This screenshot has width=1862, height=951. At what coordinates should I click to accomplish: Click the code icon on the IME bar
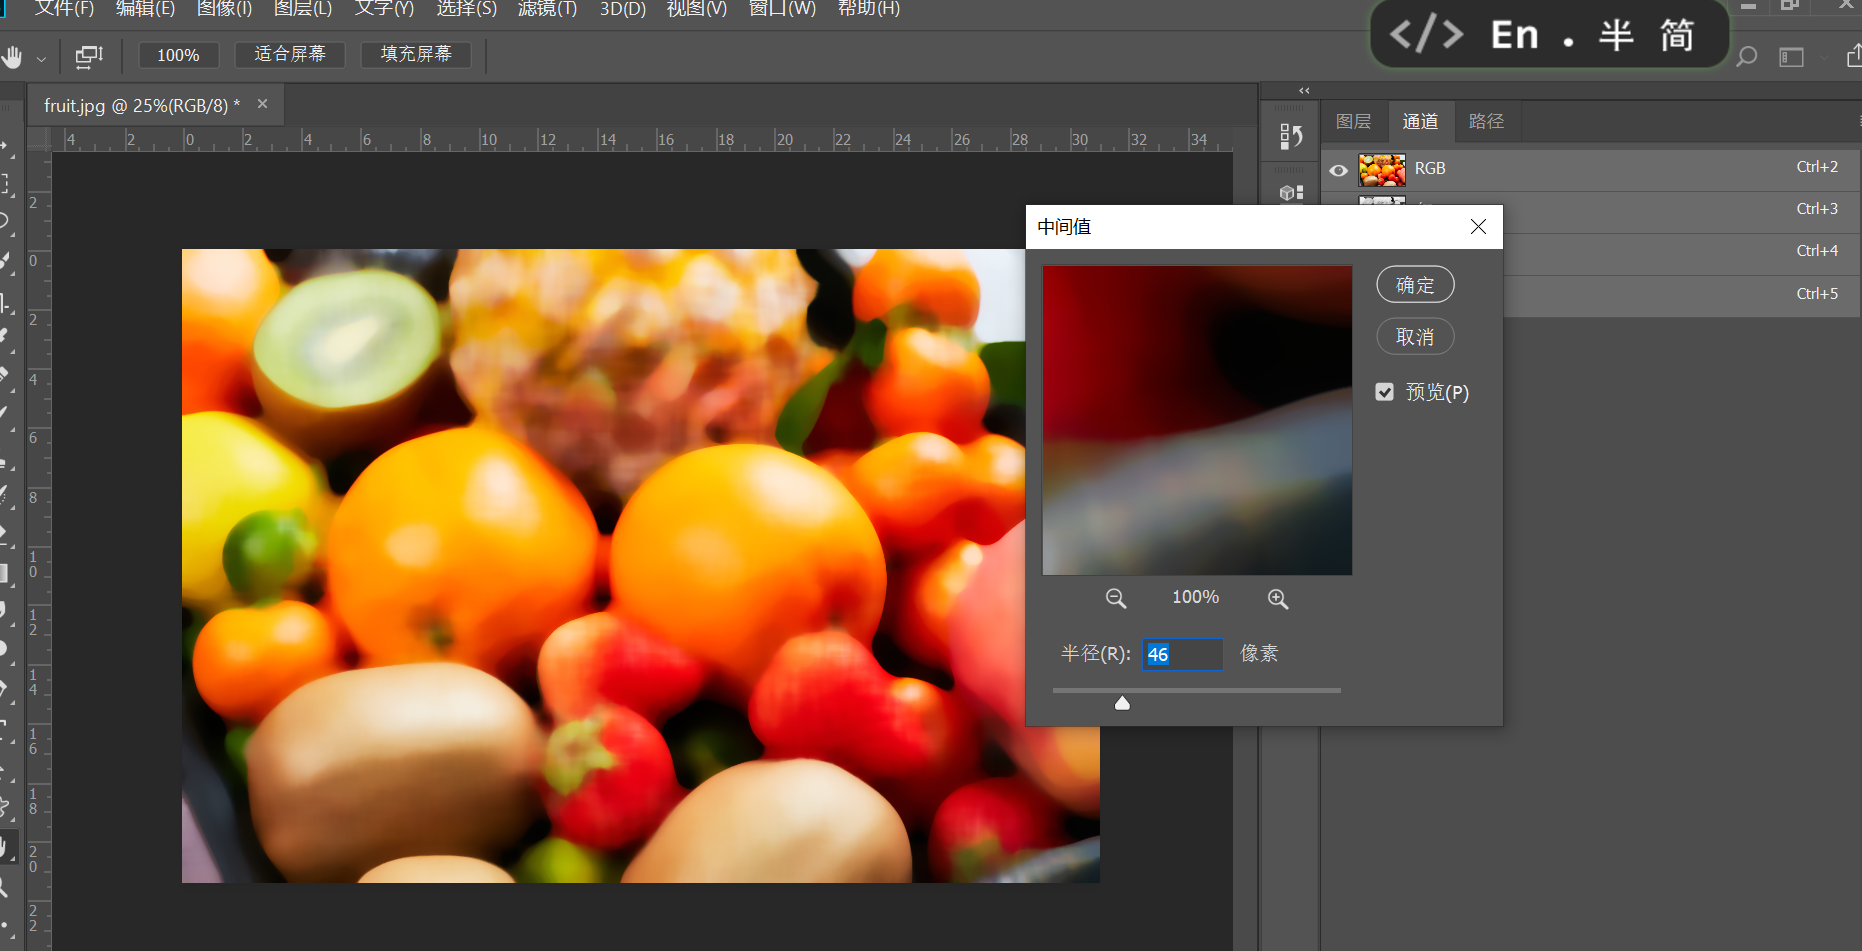coord(1426,35)
